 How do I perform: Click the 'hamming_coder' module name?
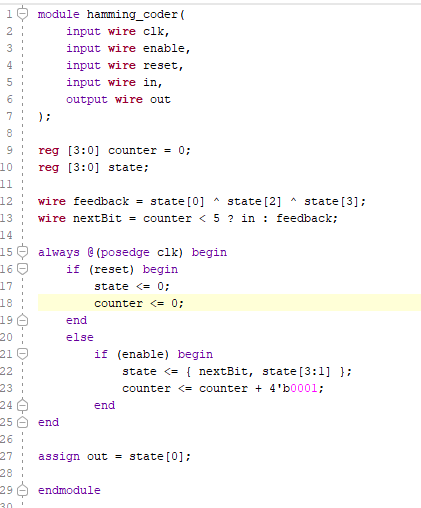[x=132, y=15]
